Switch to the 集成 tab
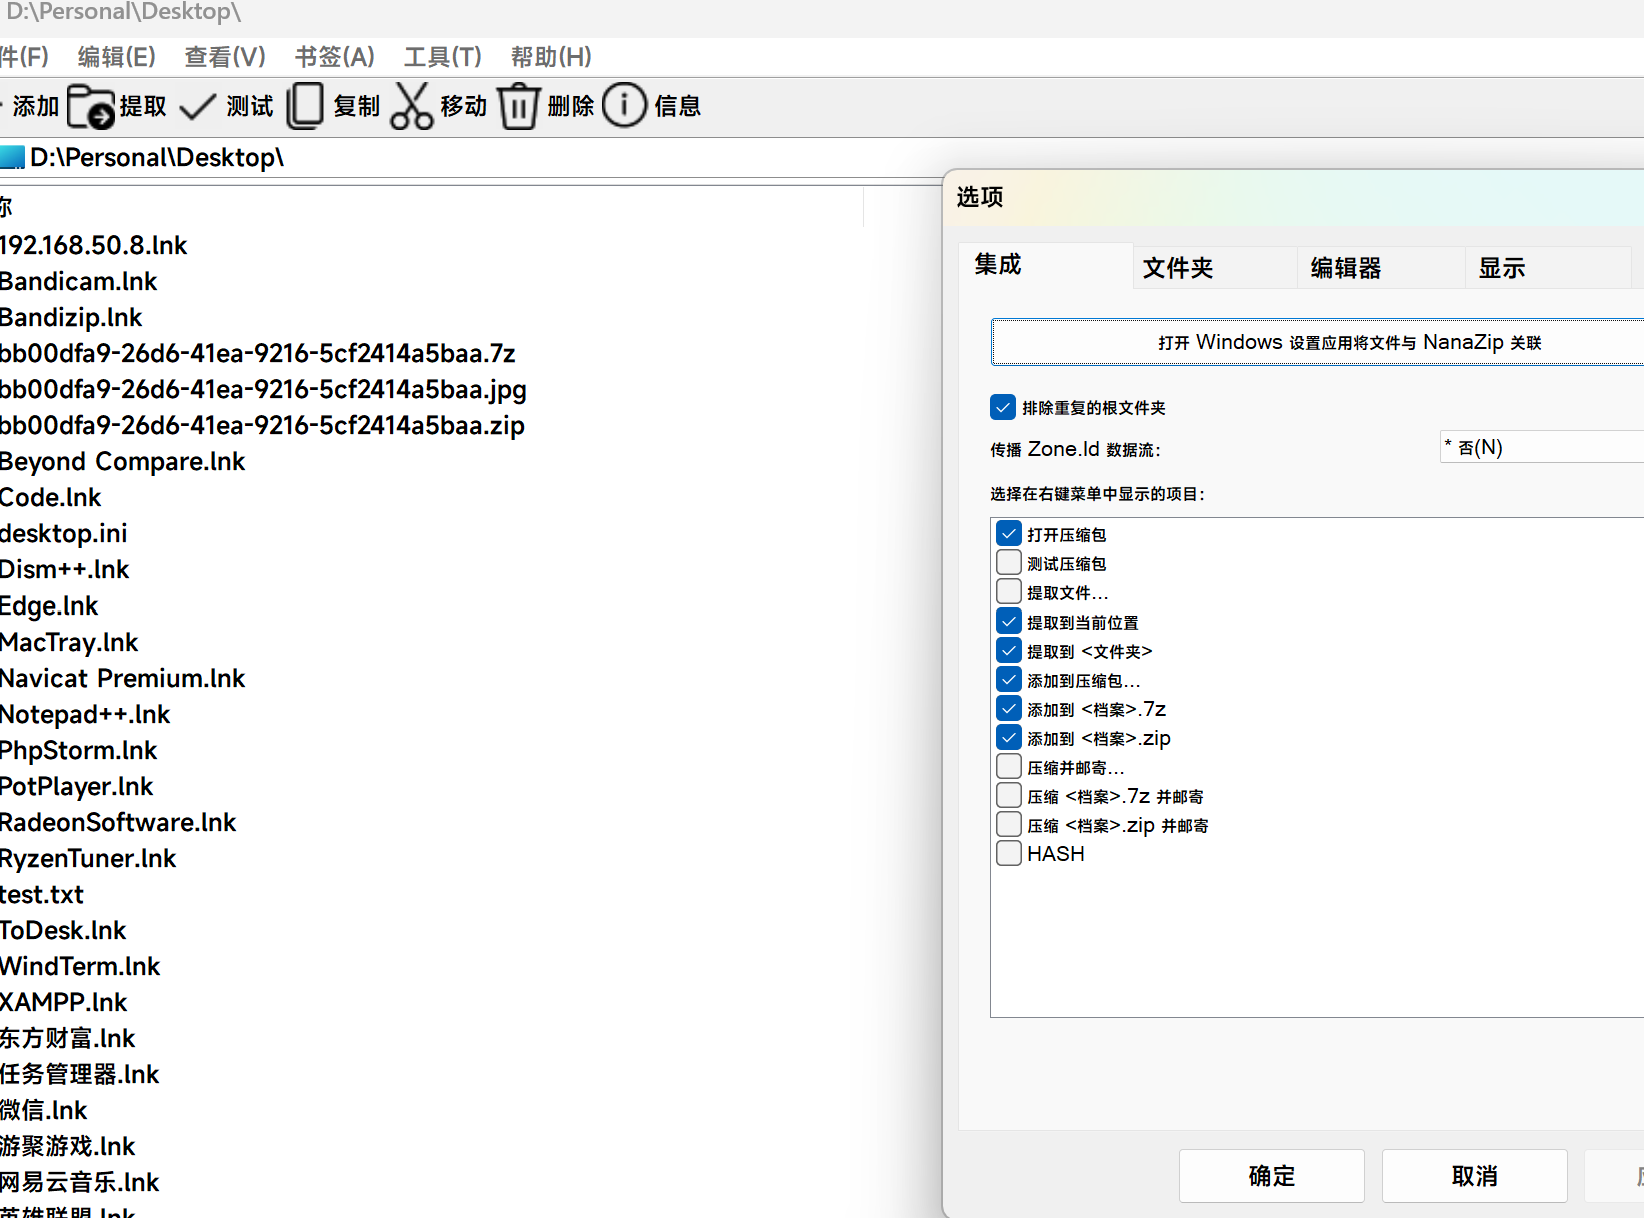1644x1218 pixels. tap(1045, 265)
